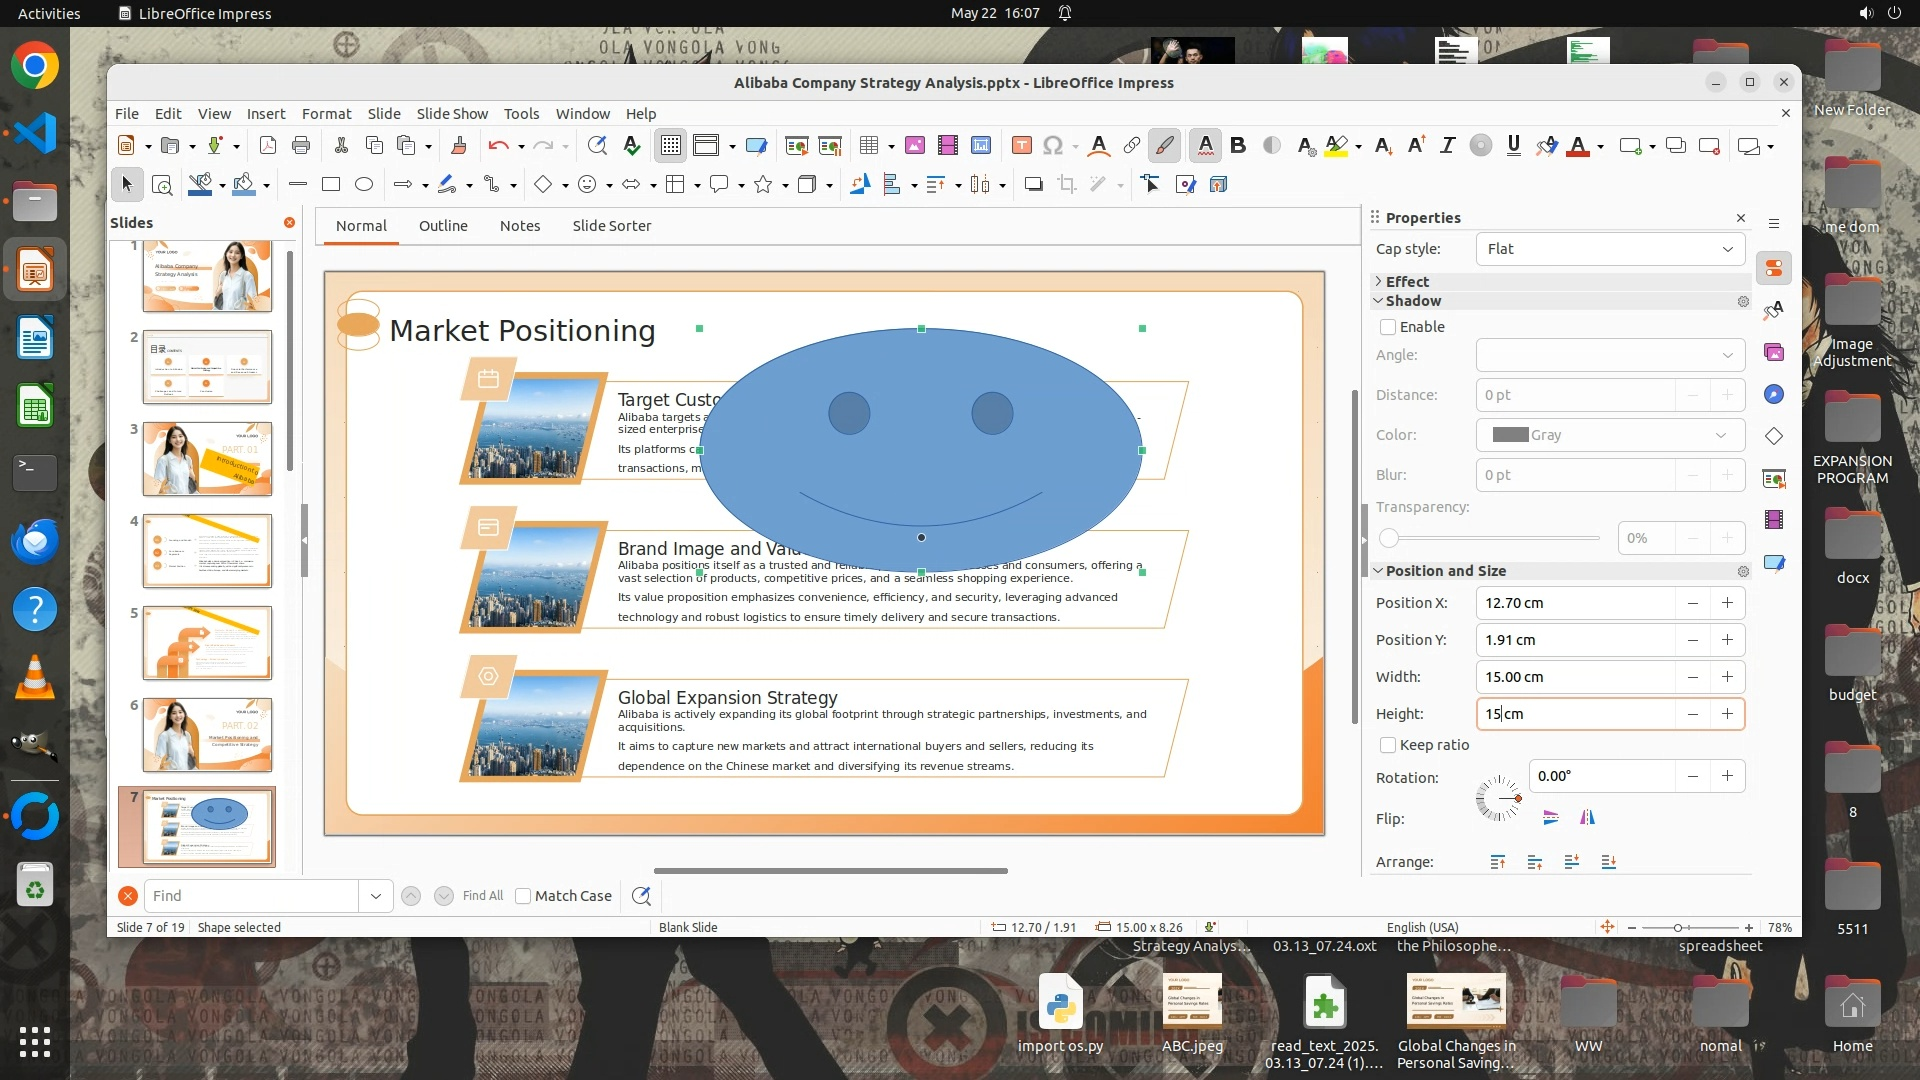
Task: Enable the Shadow checkbox
Action: (x=1388, y=327)
